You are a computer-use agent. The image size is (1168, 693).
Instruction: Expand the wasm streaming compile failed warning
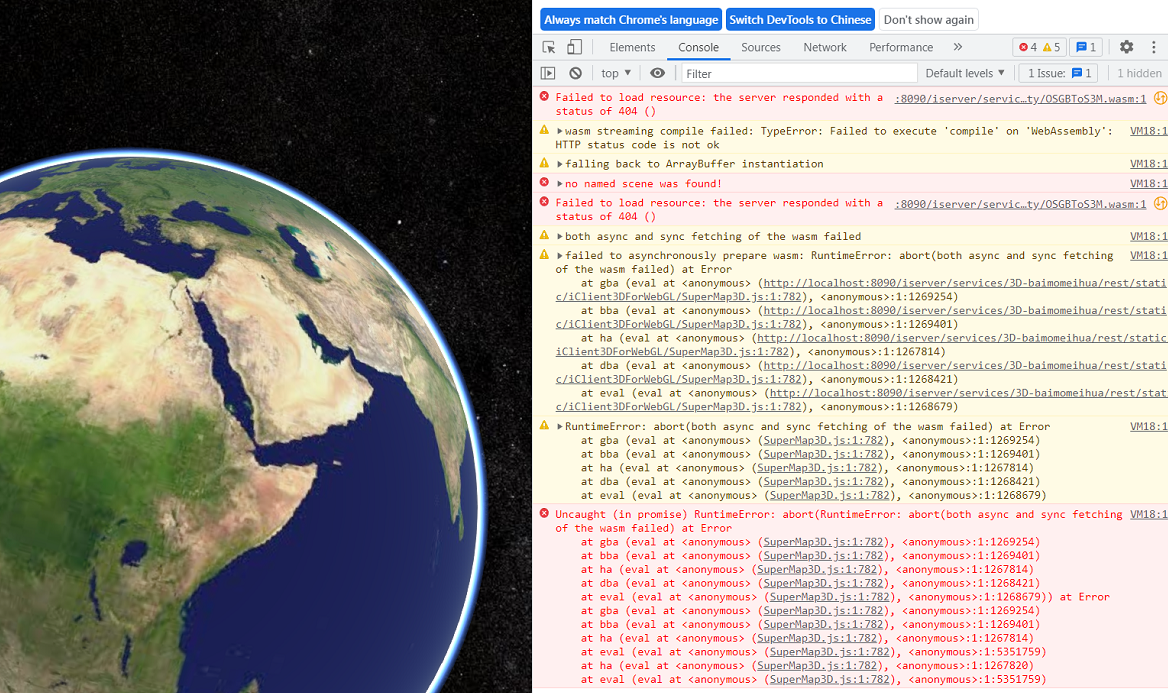(x=559, y=131)
